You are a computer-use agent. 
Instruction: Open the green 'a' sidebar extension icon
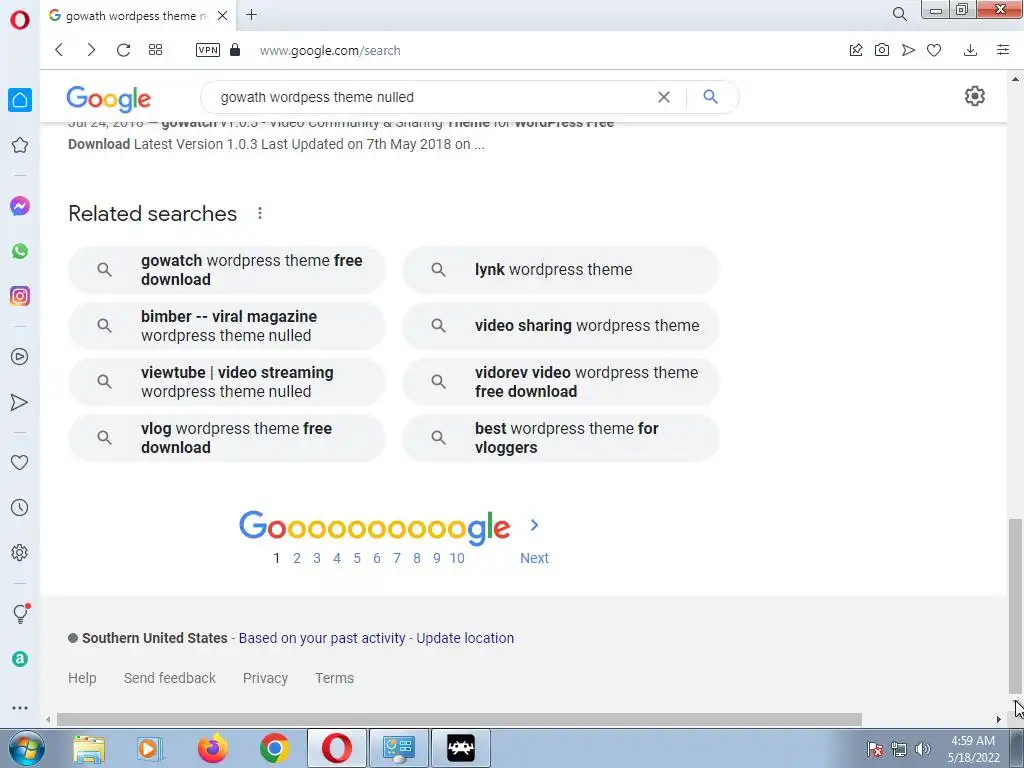(x=20, y=659)
